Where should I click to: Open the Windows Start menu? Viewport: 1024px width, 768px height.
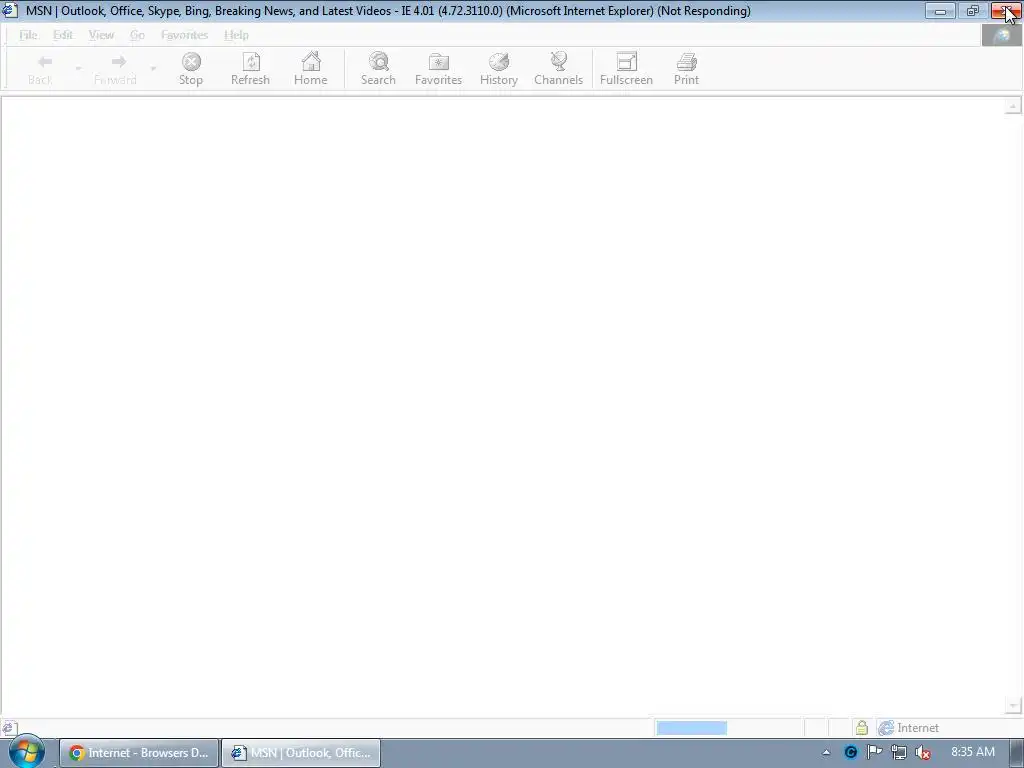point(27,752)
